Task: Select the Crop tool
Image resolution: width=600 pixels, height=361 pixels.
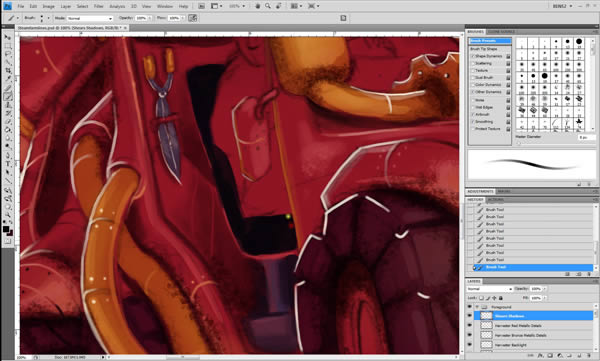Action: [x=8, y=71]
